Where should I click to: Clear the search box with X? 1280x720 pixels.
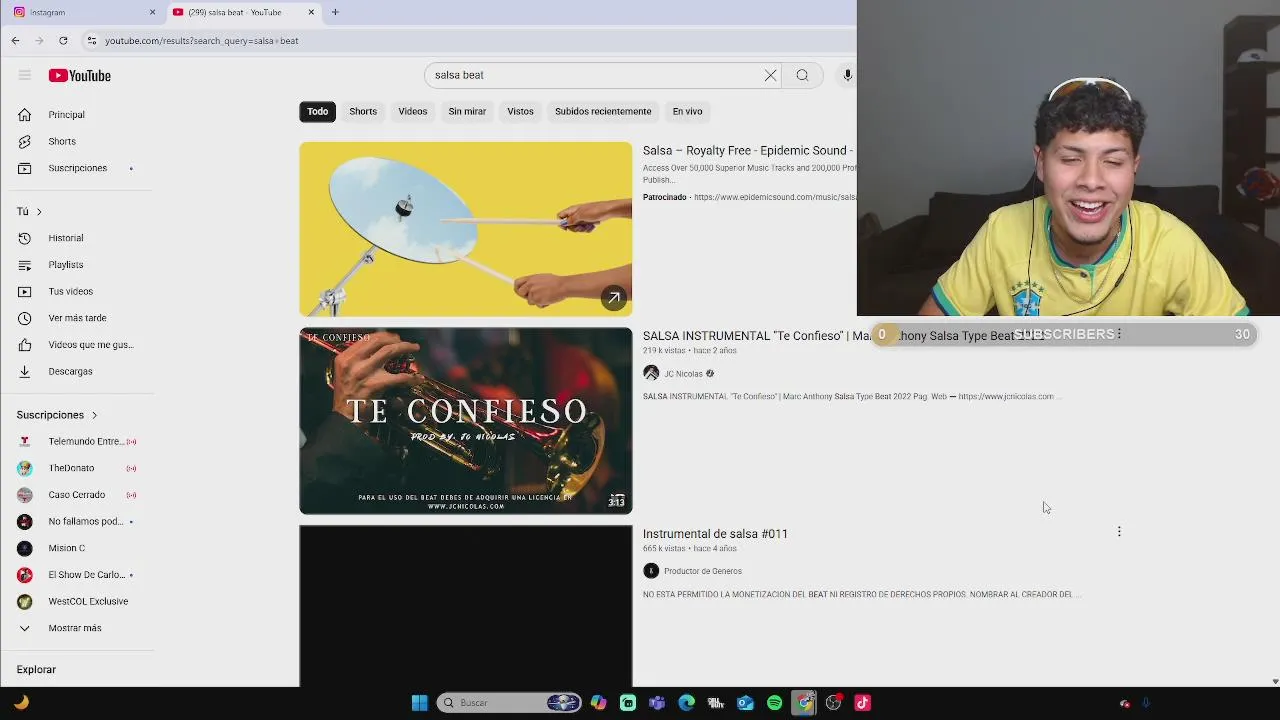[771, 75]
